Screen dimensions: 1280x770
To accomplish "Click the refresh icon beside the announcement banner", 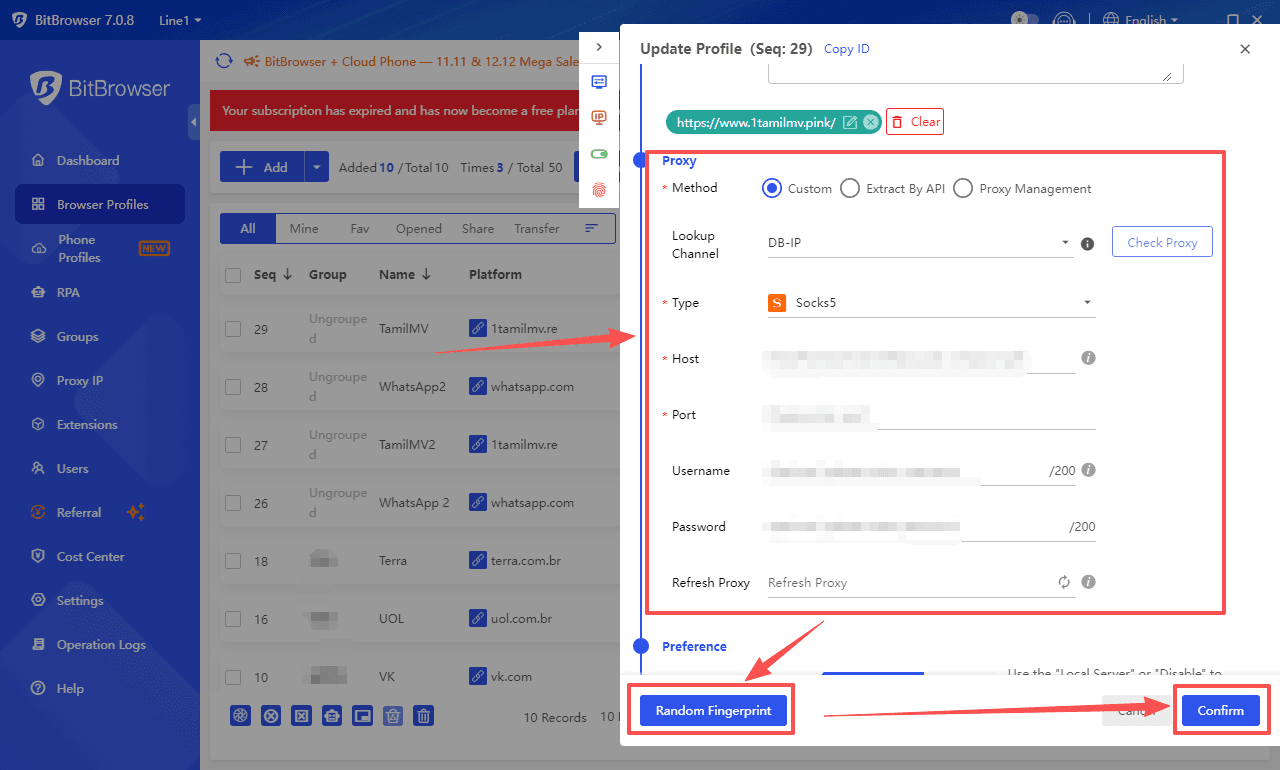I will coord(224,61).
